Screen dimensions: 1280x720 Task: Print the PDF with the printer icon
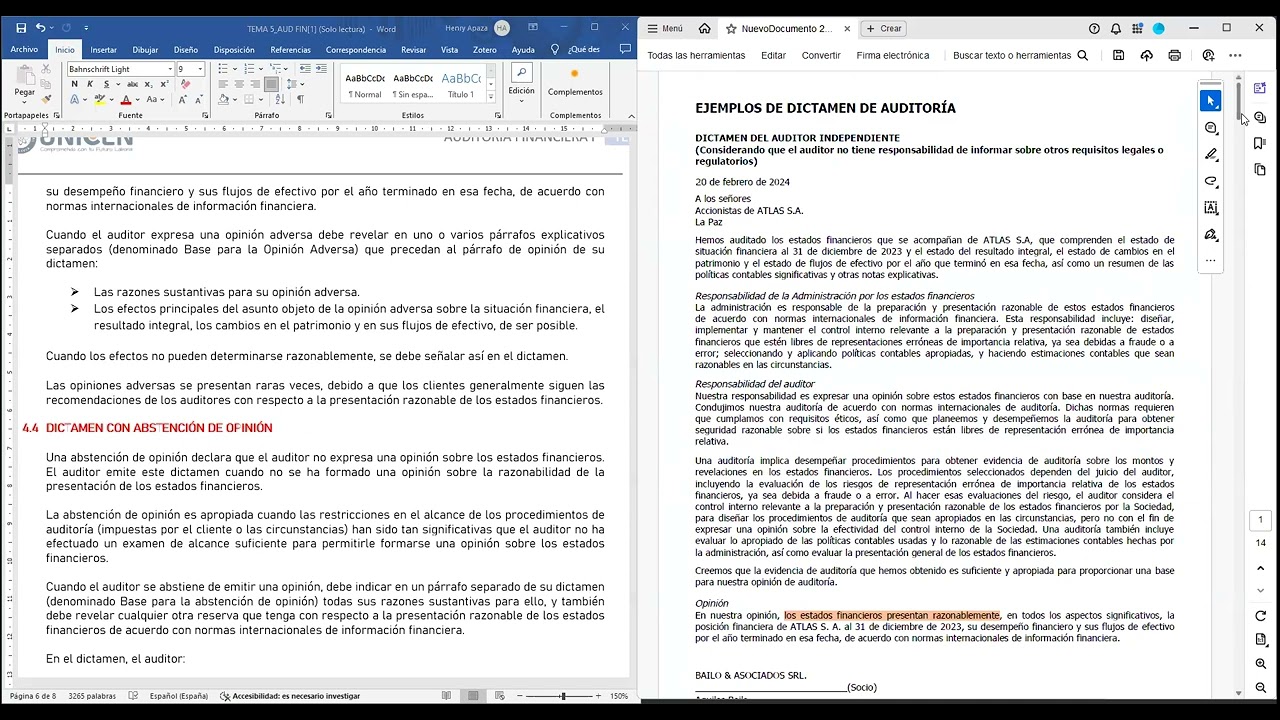pyautogui.click(x=1175, y=56)
